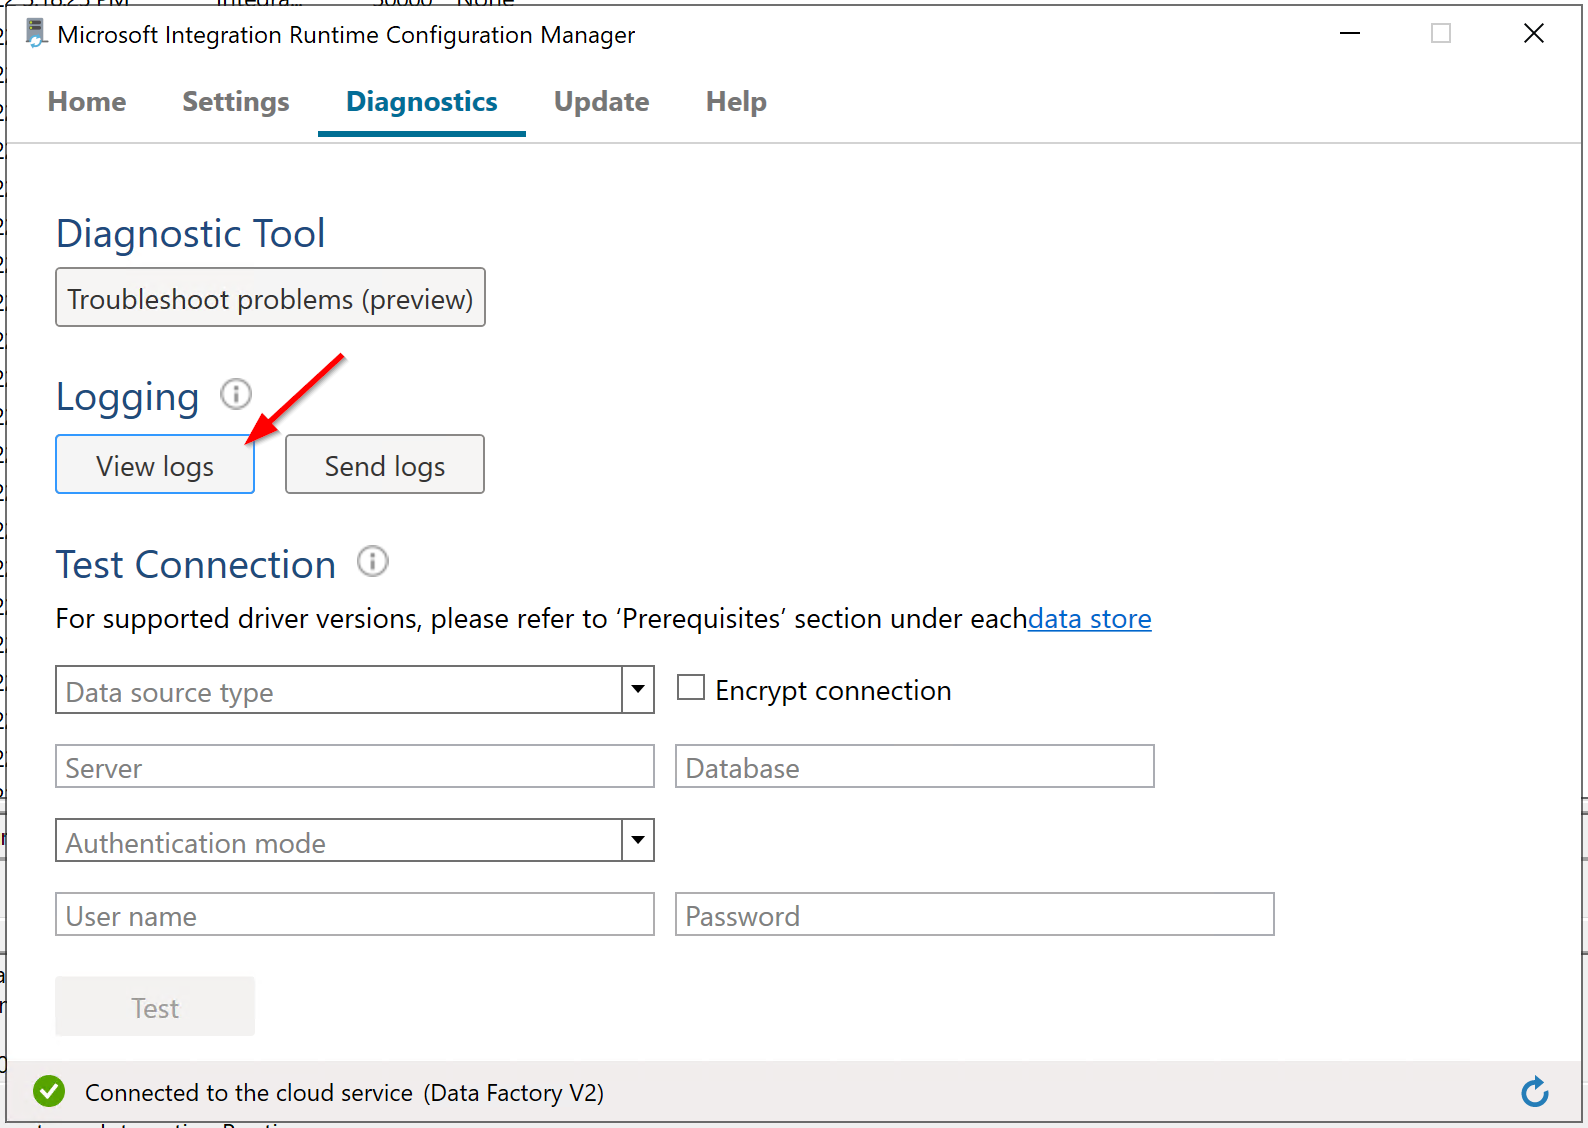Click the info icon beside Test Connection
The image size is (1588, 1128).
coord(373,562)
